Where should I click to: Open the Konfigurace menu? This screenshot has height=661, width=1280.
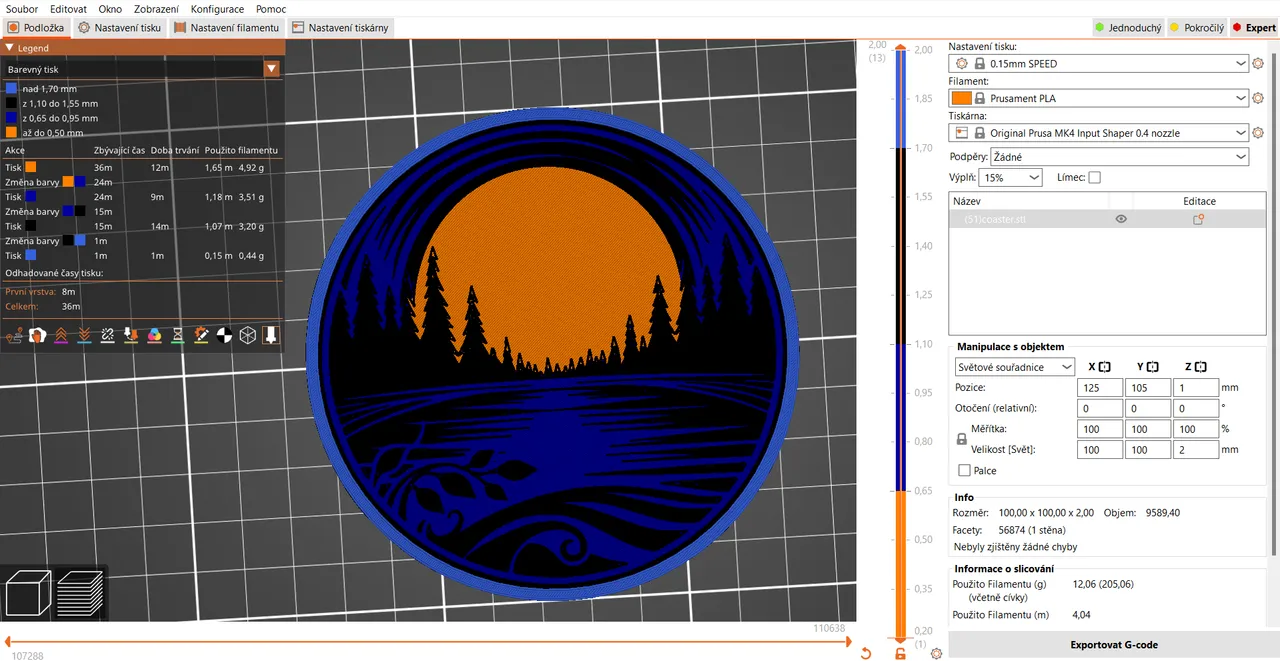pos(217,8)
